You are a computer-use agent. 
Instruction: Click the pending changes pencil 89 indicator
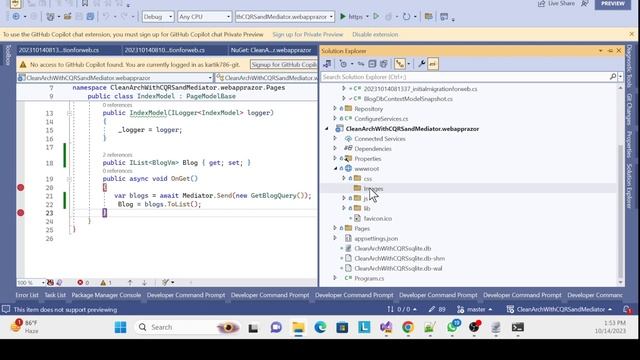pyautogui.click(x=437, y=309)
